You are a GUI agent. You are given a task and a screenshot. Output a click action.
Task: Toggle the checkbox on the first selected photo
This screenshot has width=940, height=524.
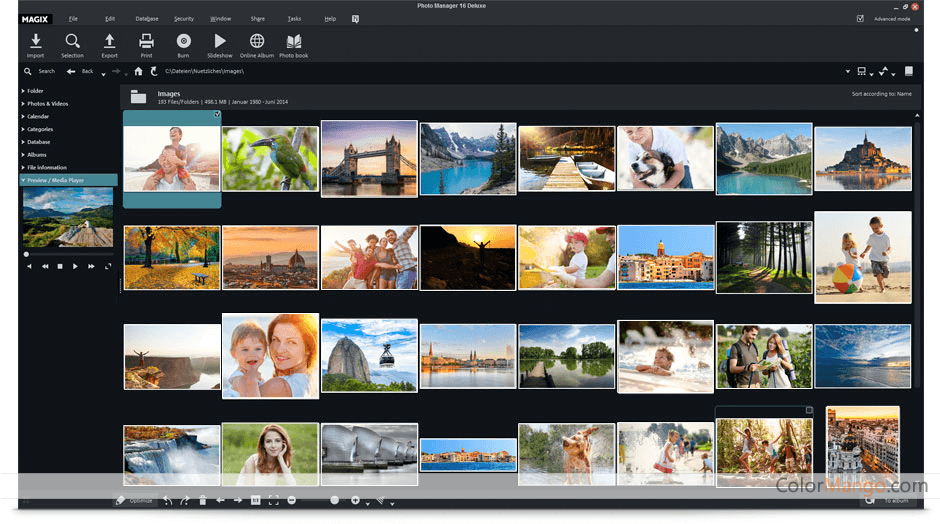coord(216,115)
